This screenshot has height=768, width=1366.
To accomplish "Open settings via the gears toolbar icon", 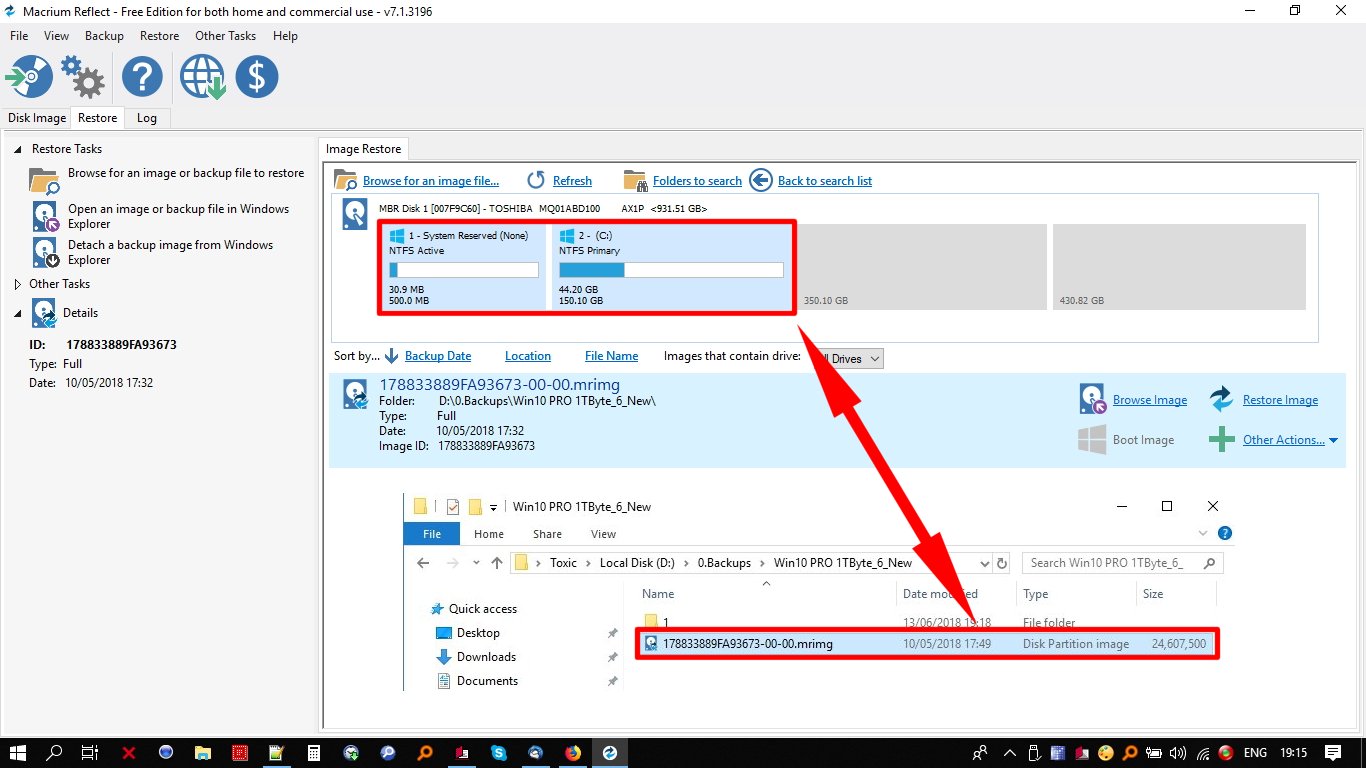I will click(x=83, y=77).
